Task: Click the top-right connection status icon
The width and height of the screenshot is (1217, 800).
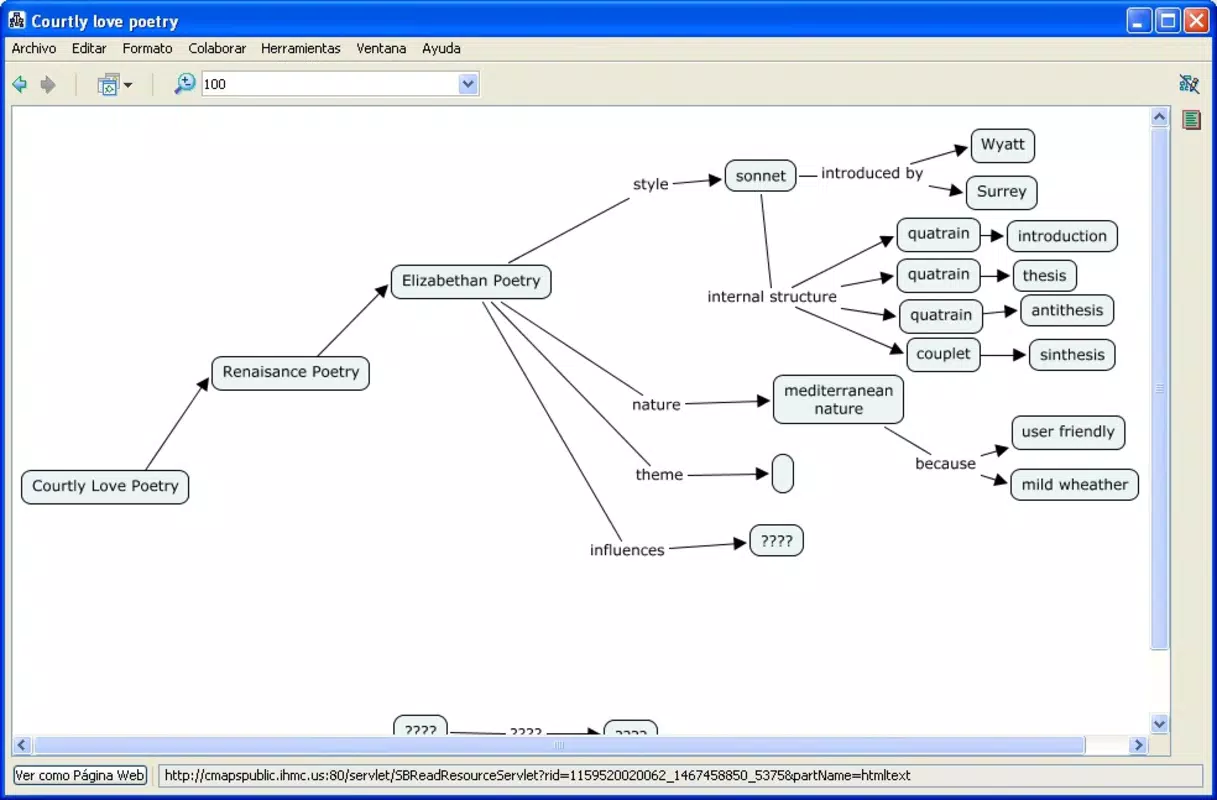Action: [x=1189, y=84]
